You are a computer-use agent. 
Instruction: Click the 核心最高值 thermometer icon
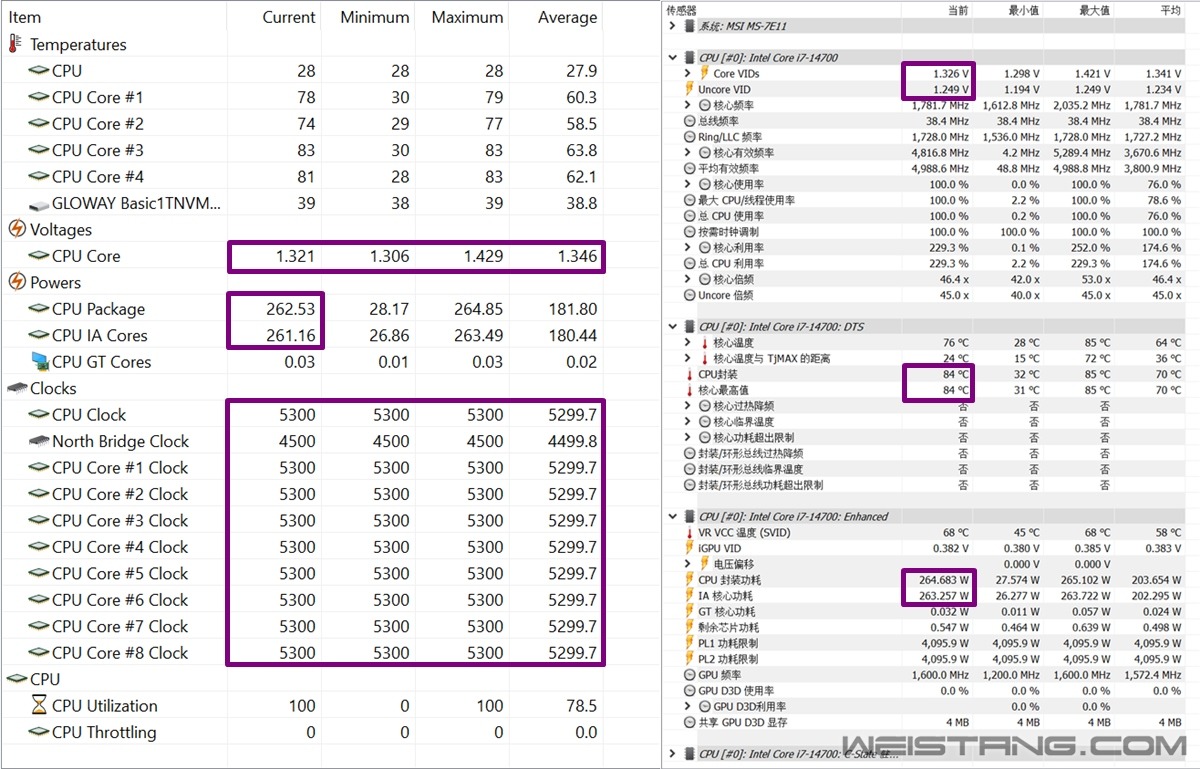click(689, 390)
